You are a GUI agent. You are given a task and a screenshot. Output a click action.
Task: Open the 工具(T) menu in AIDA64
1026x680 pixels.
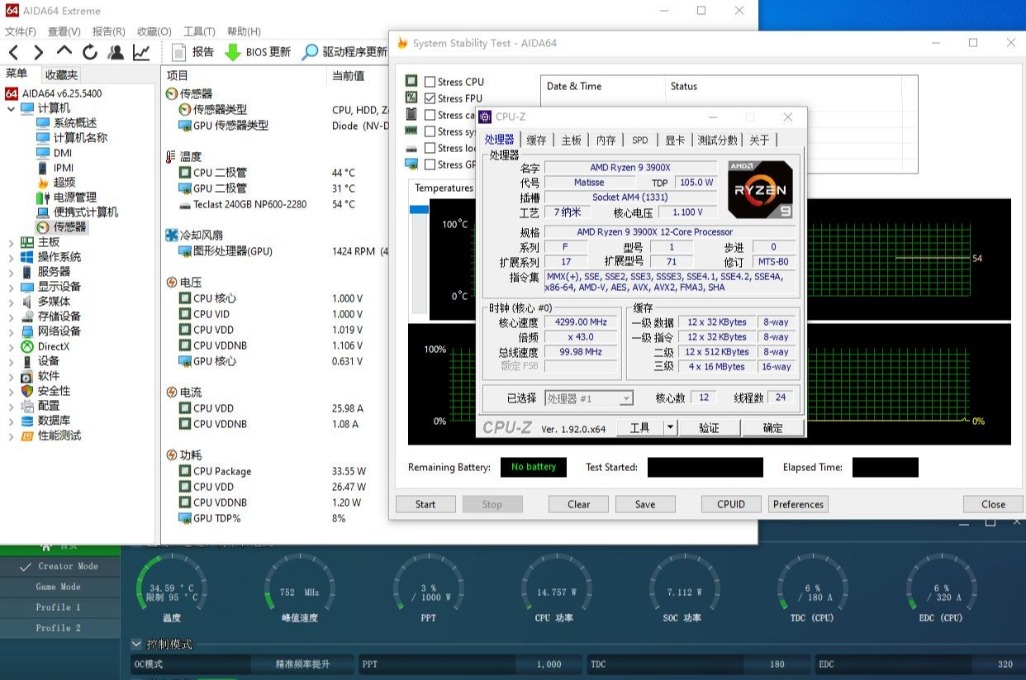[199, 31]
